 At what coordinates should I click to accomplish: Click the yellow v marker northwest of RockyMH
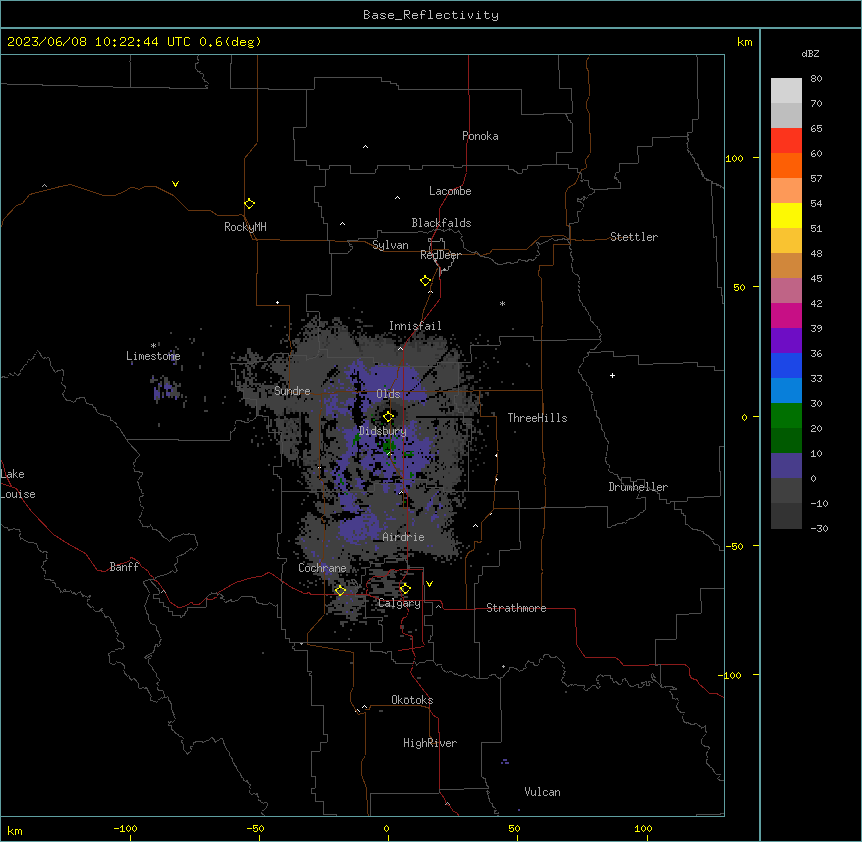(175, 184)
